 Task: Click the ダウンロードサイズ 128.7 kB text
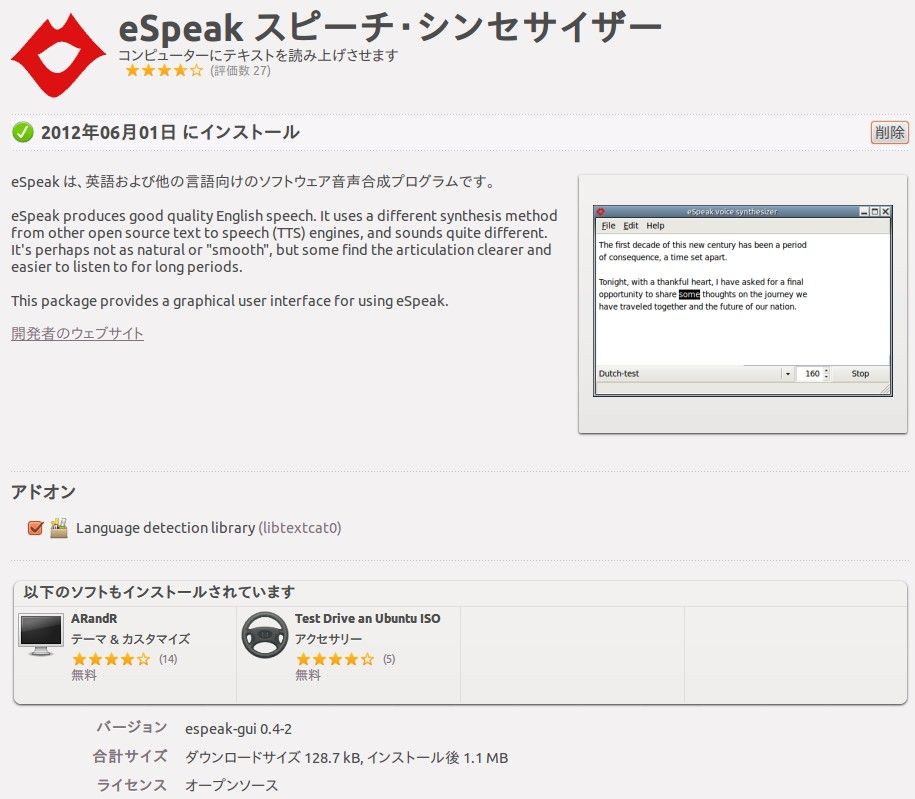273,758
